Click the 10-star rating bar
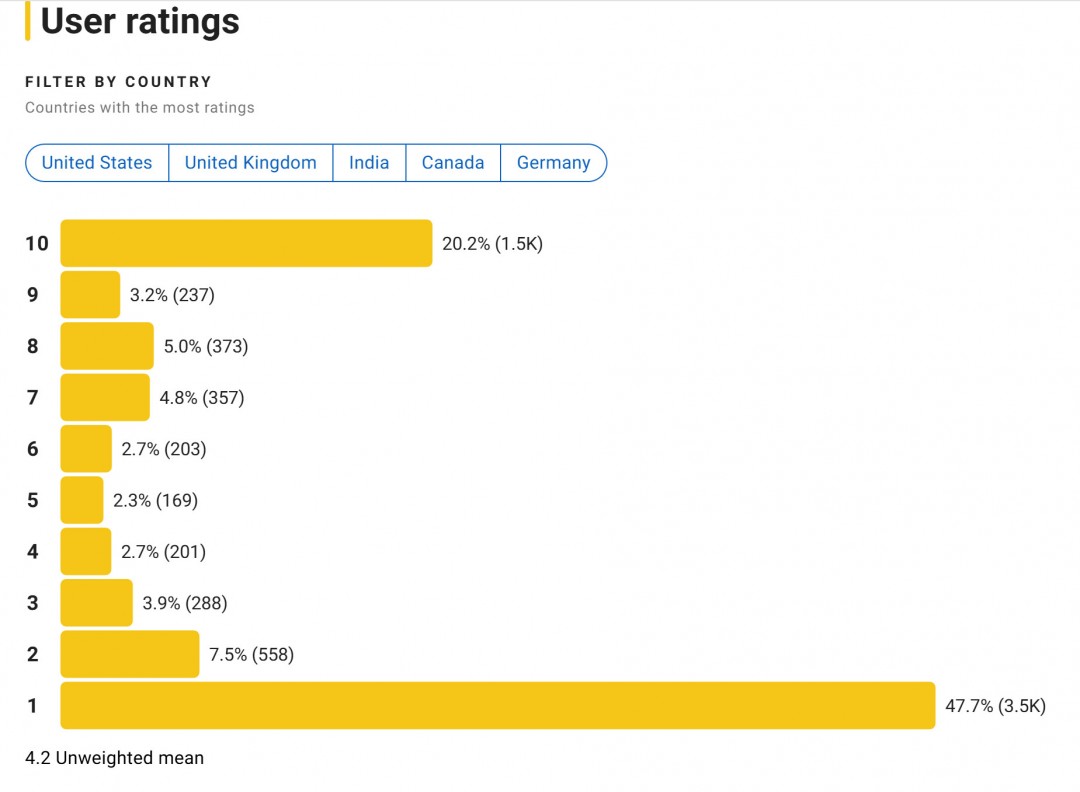Screen dimensions: 1080x792 (246, 243)
